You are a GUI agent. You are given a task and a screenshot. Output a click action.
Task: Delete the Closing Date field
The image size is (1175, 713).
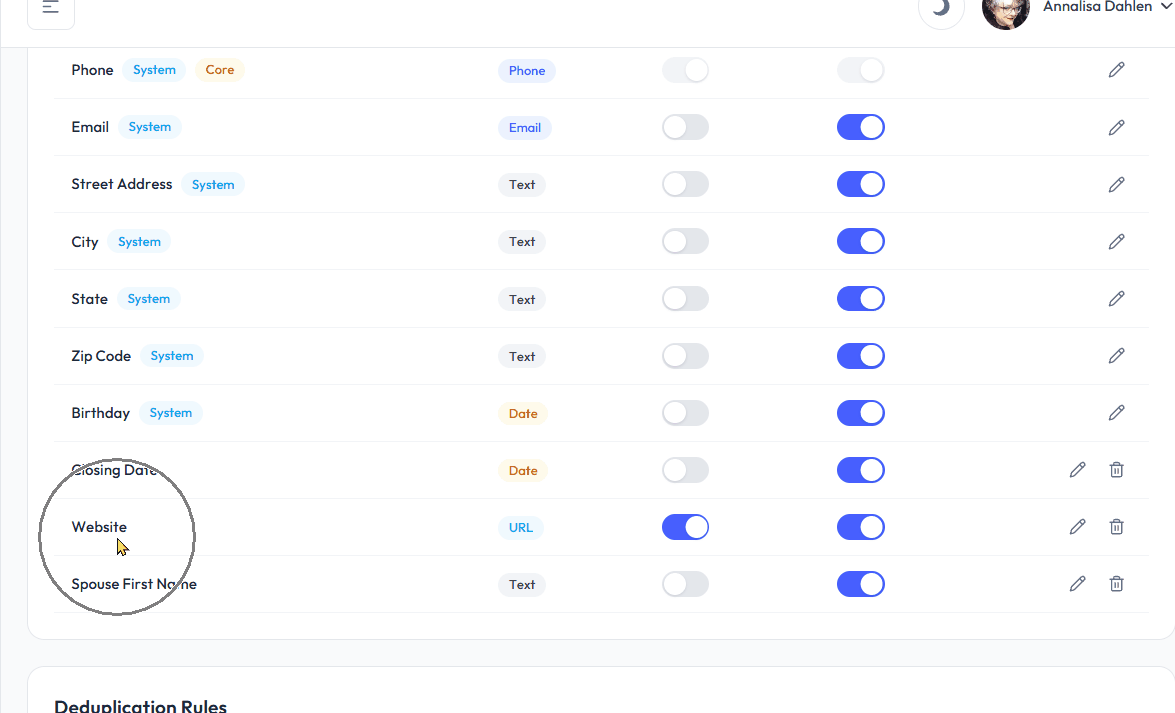[1116, 470]
